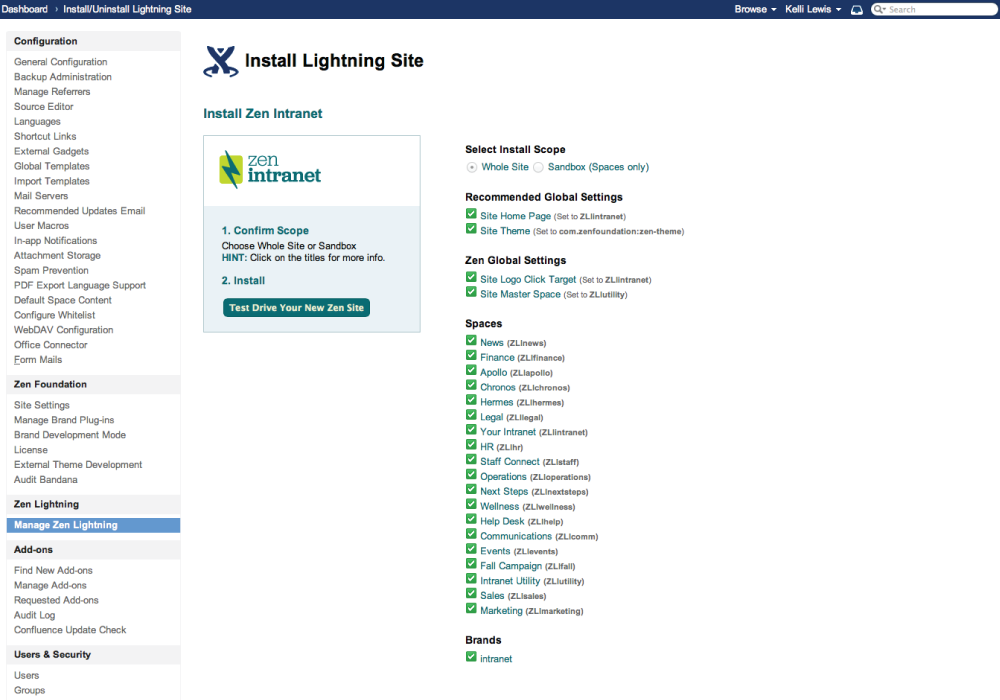This screenshot has width=1000, height=700.
Task: Open the Browse dropdown menu
Action: pos(755,10)
